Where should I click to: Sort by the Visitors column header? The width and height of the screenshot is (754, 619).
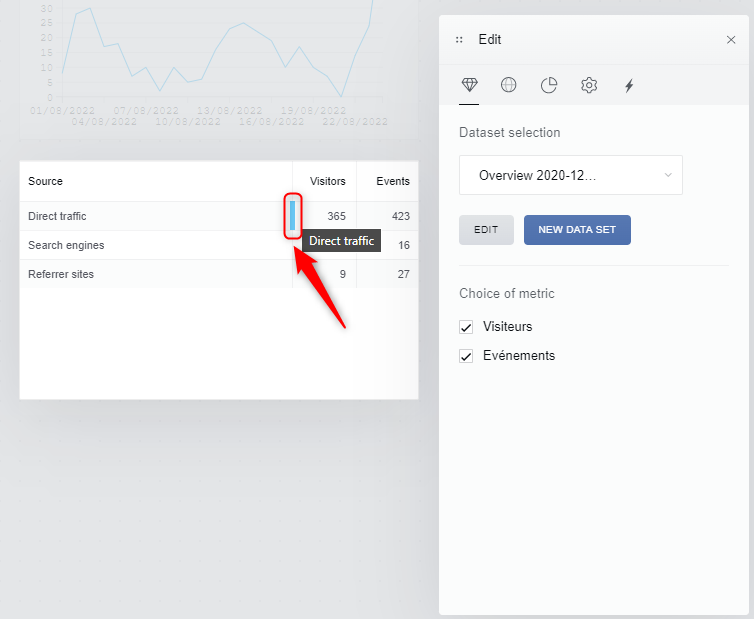[327, 181]
